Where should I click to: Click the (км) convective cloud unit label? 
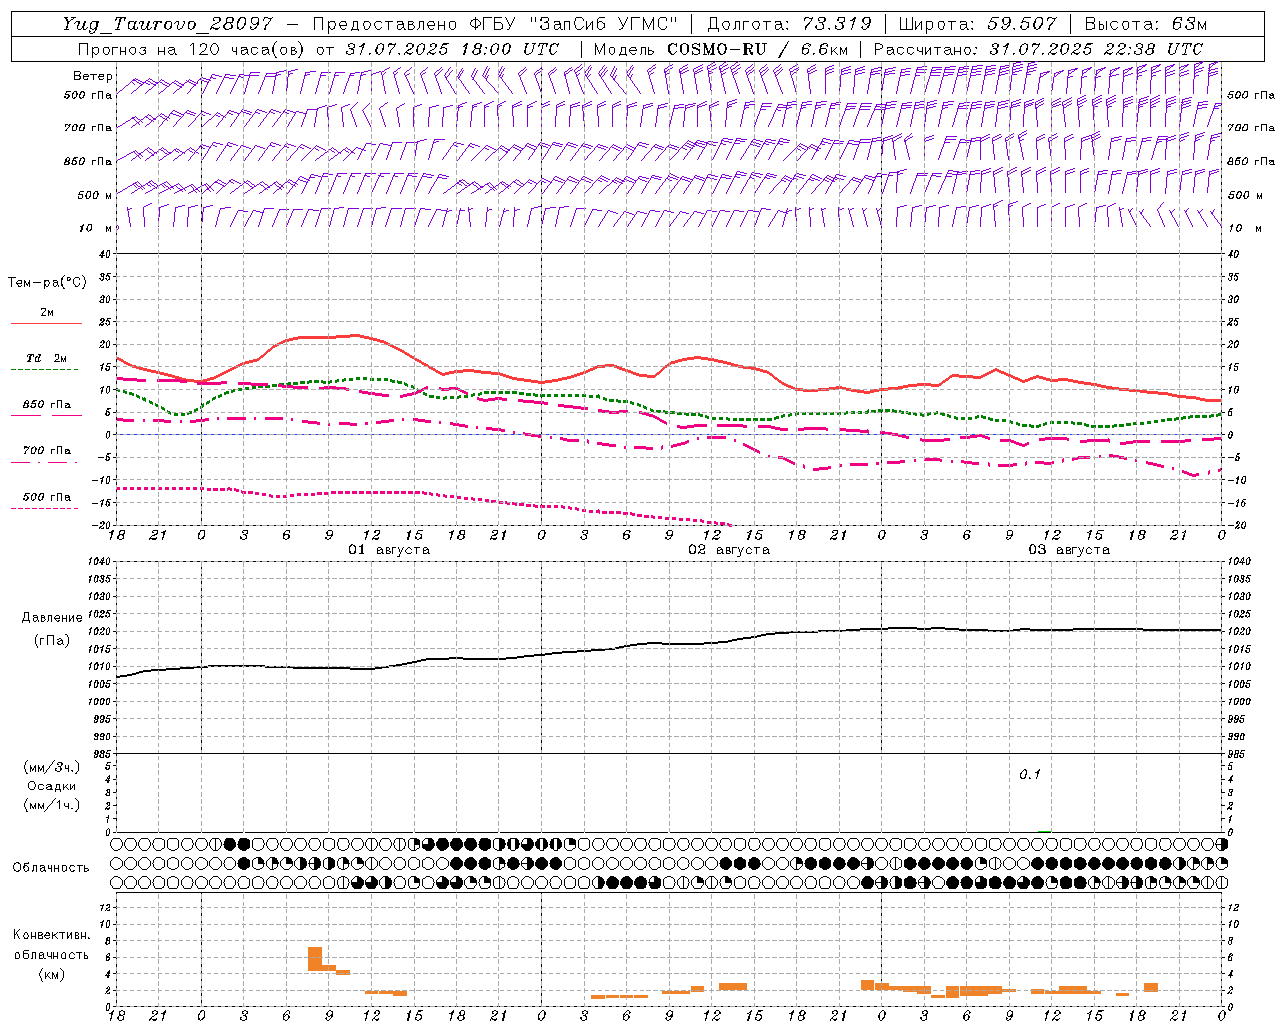51,974
